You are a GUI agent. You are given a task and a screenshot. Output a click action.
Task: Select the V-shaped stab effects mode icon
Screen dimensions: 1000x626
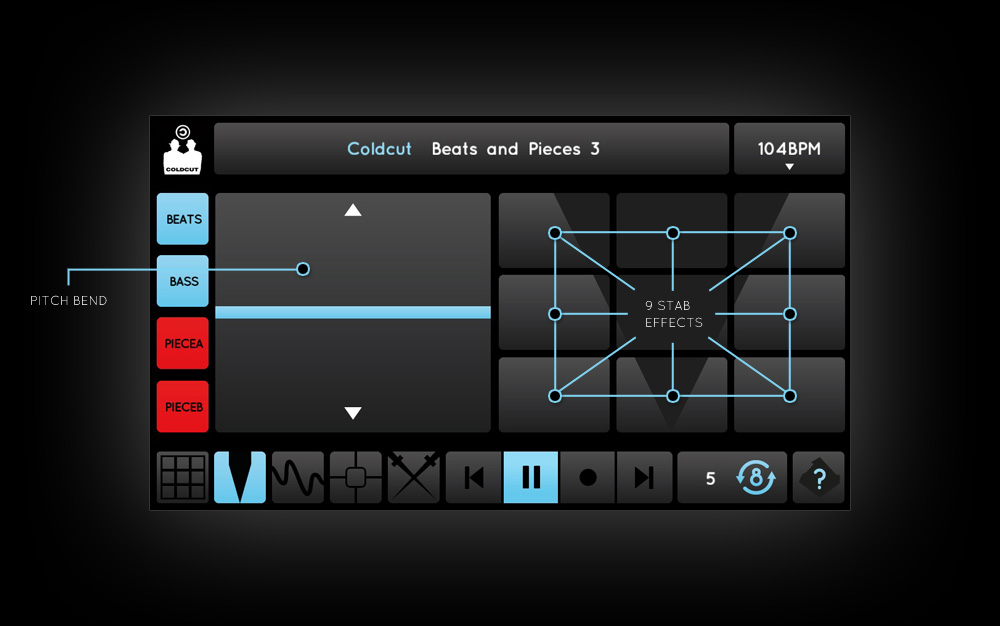(x=240, y=477)
